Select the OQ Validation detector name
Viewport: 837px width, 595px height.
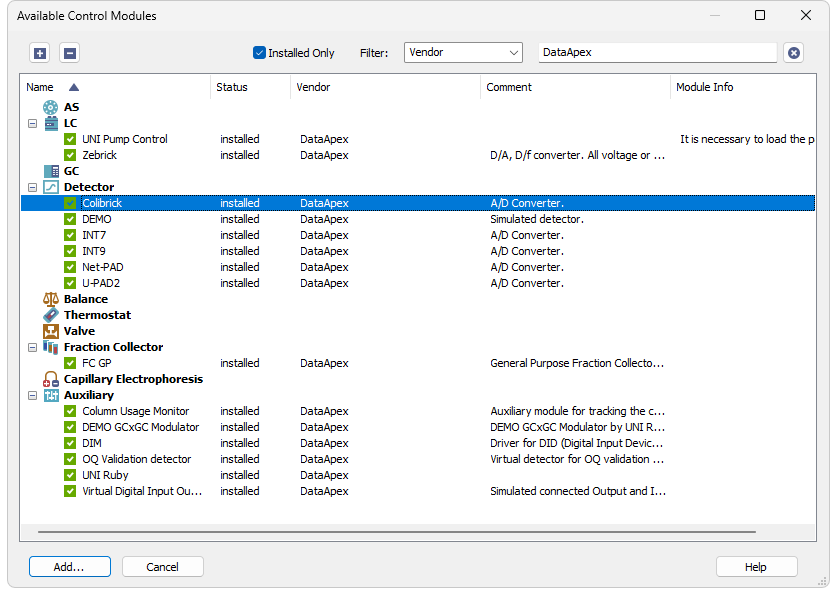point(137,459)
